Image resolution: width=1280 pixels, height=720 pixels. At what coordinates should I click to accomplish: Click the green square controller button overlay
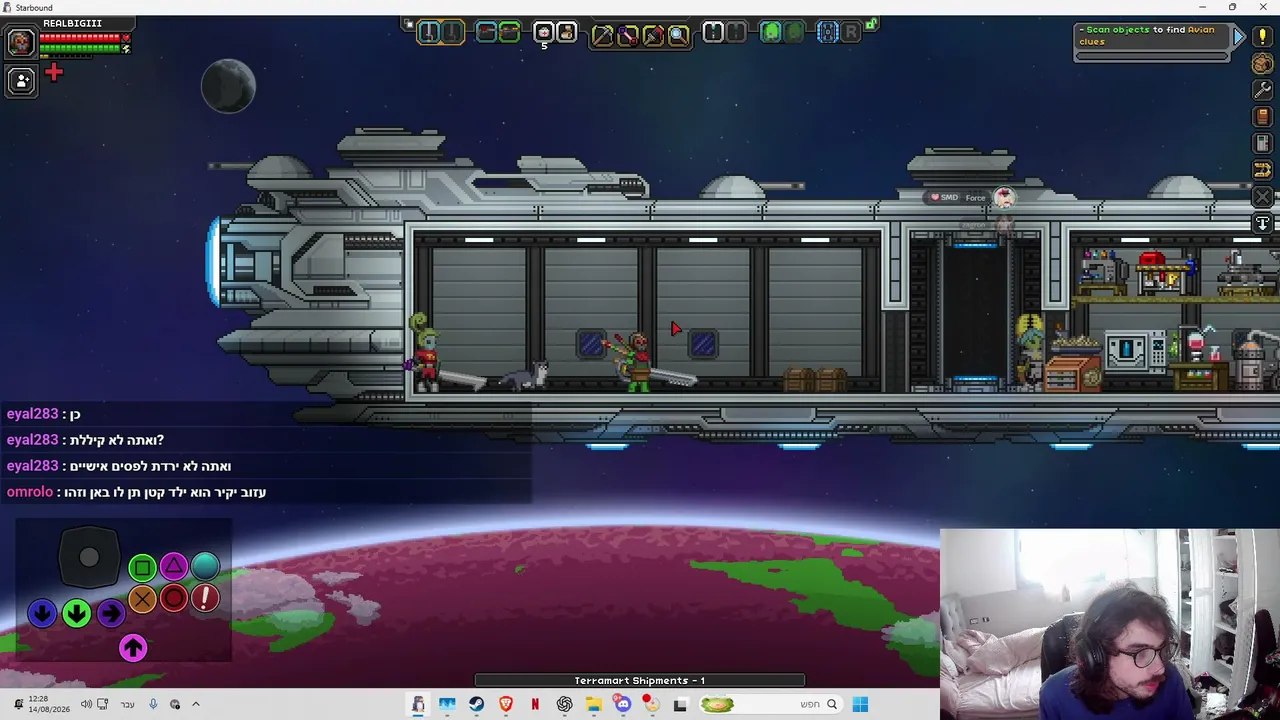pyautogui.click(x=142, y=568)
